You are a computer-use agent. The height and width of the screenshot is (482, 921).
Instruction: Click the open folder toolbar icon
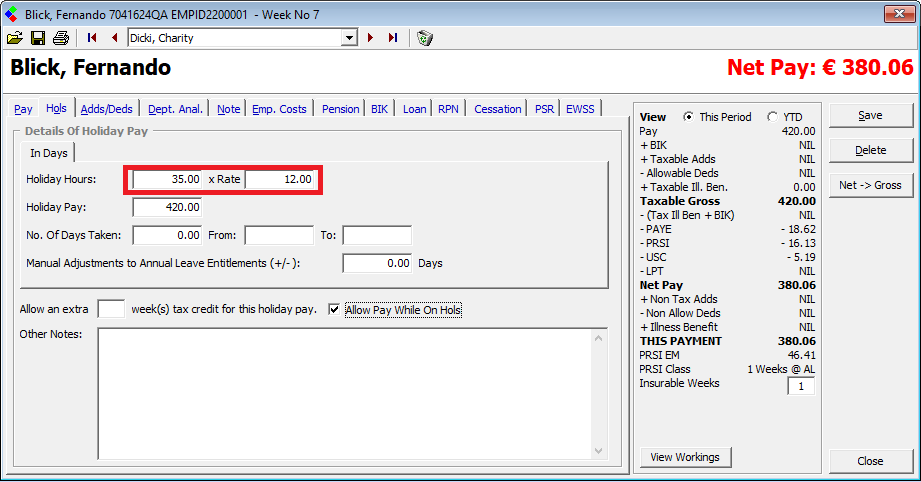tap(14, 38)
